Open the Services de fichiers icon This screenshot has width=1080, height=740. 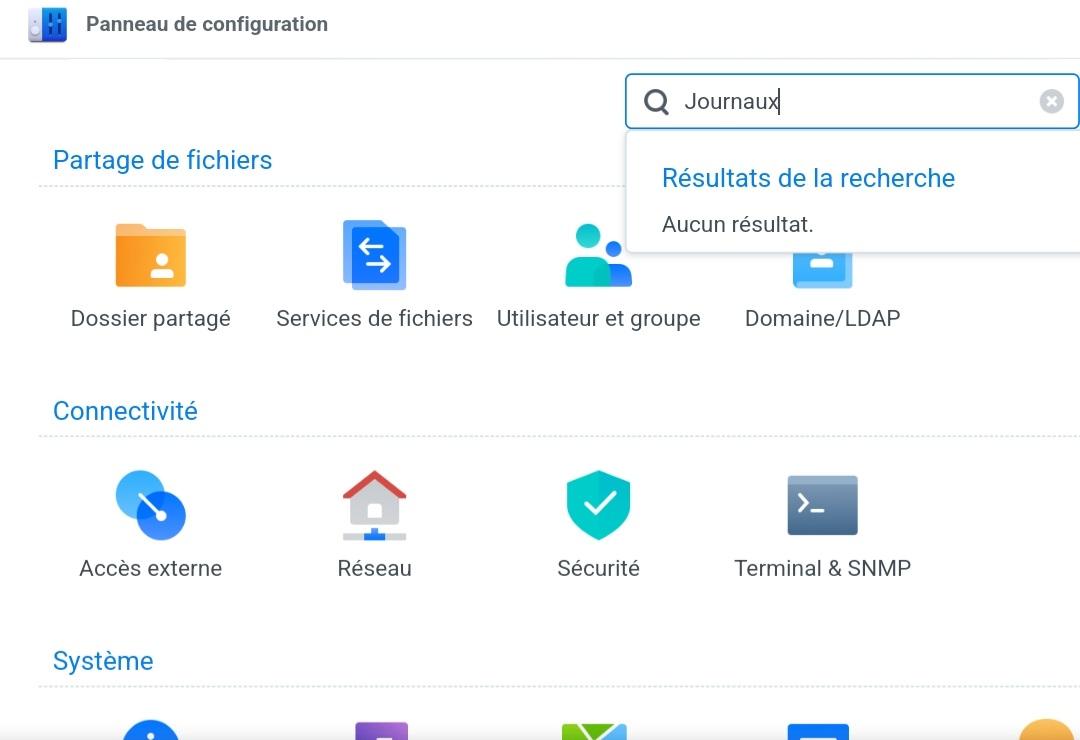374,255
